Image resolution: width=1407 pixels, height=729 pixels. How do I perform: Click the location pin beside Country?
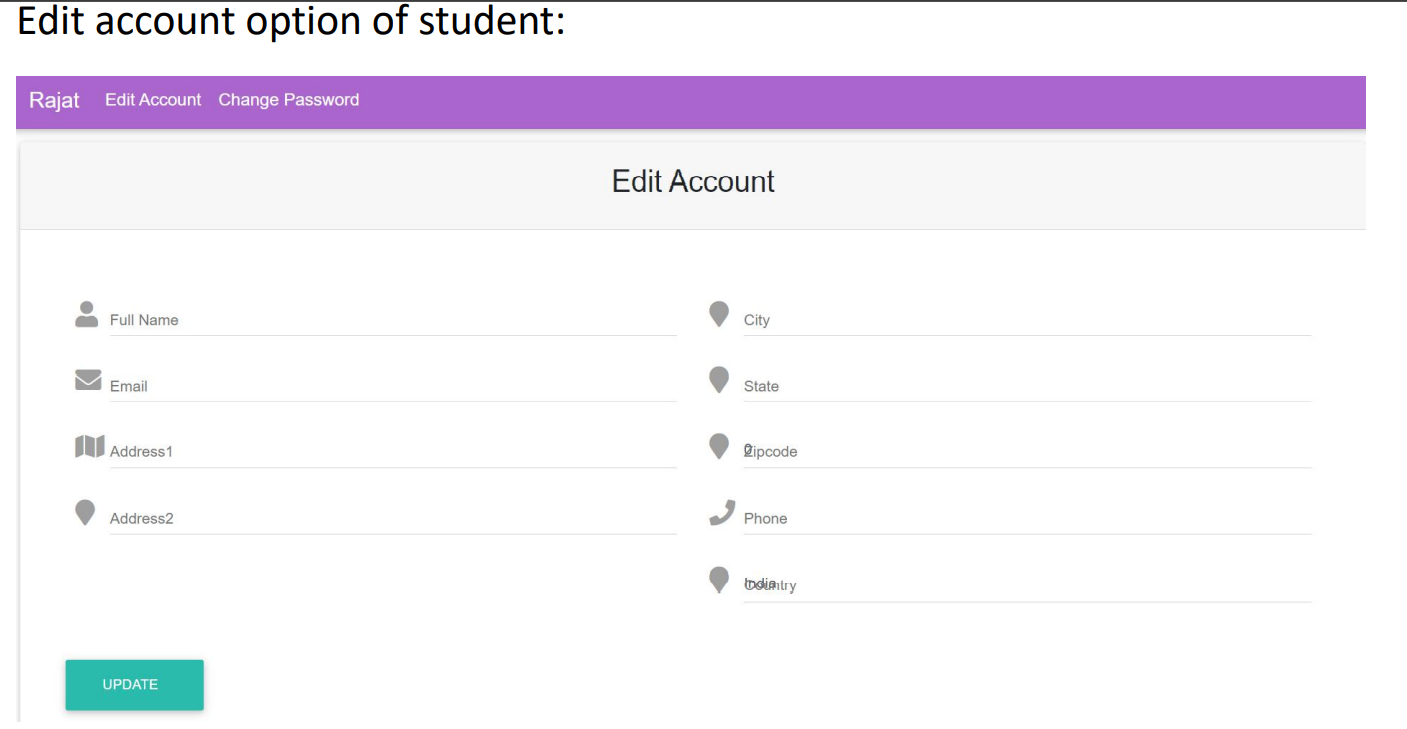tap(719, 578)
